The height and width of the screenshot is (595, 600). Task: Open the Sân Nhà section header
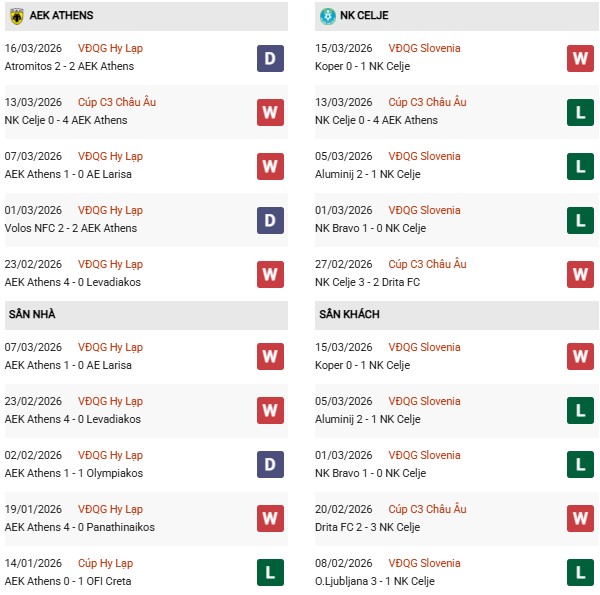(32, 314)
